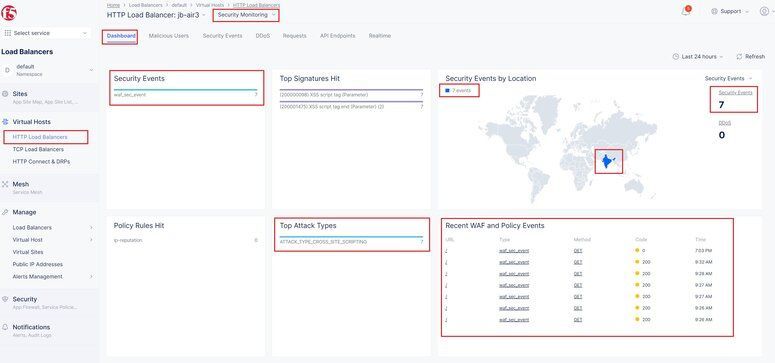The width and height of the screenshot is (775, 363).
Task: Open the Support dropdown menu
Action: point(730,11)
